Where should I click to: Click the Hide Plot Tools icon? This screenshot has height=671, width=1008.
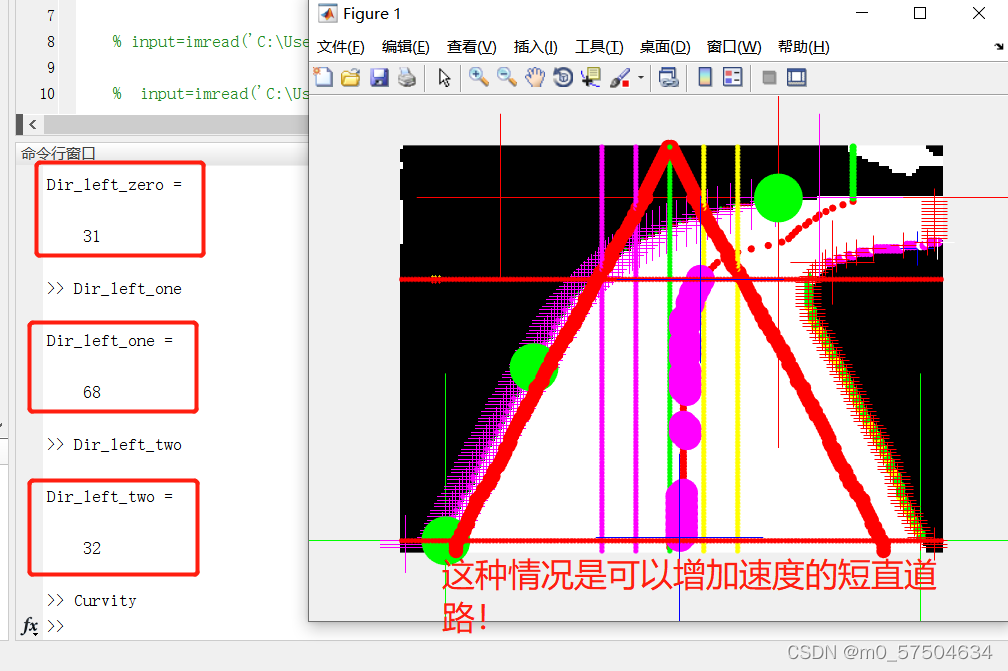click(769, 78)
